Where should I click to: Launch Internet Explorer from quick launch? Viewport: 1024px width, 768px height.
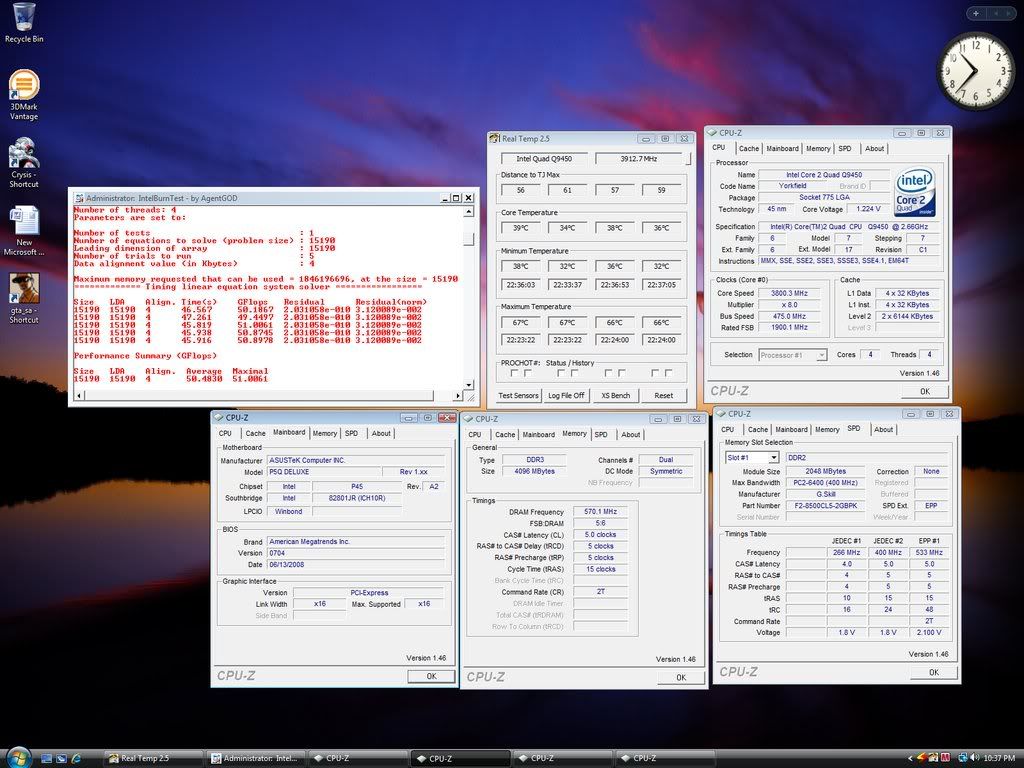tap(76, 758)
